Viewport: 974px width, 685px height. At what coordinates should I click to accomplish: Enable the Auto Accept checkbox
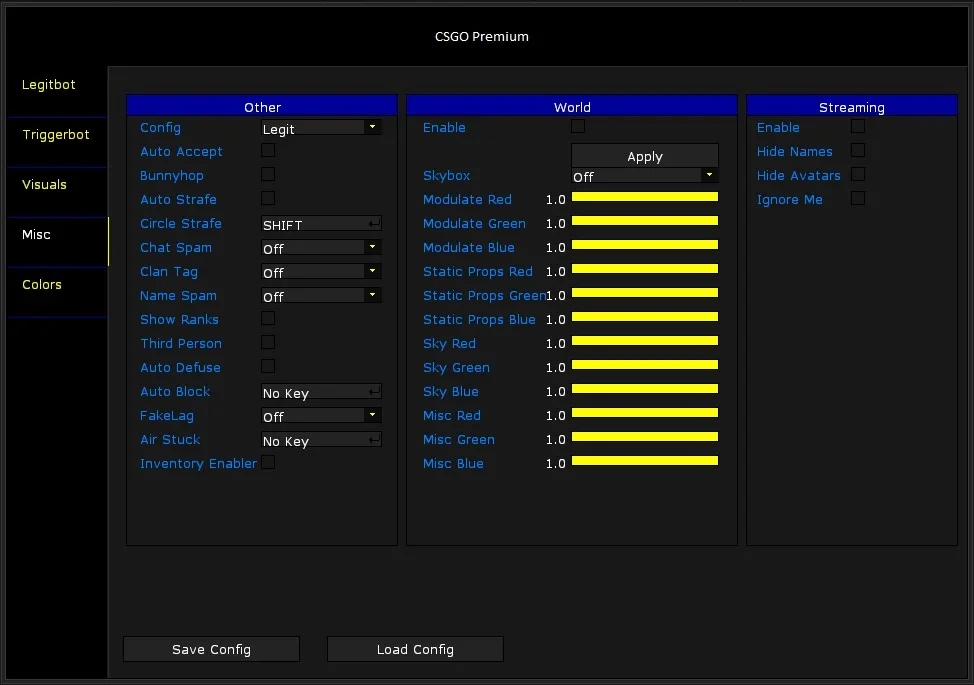[x=268, y=150]
